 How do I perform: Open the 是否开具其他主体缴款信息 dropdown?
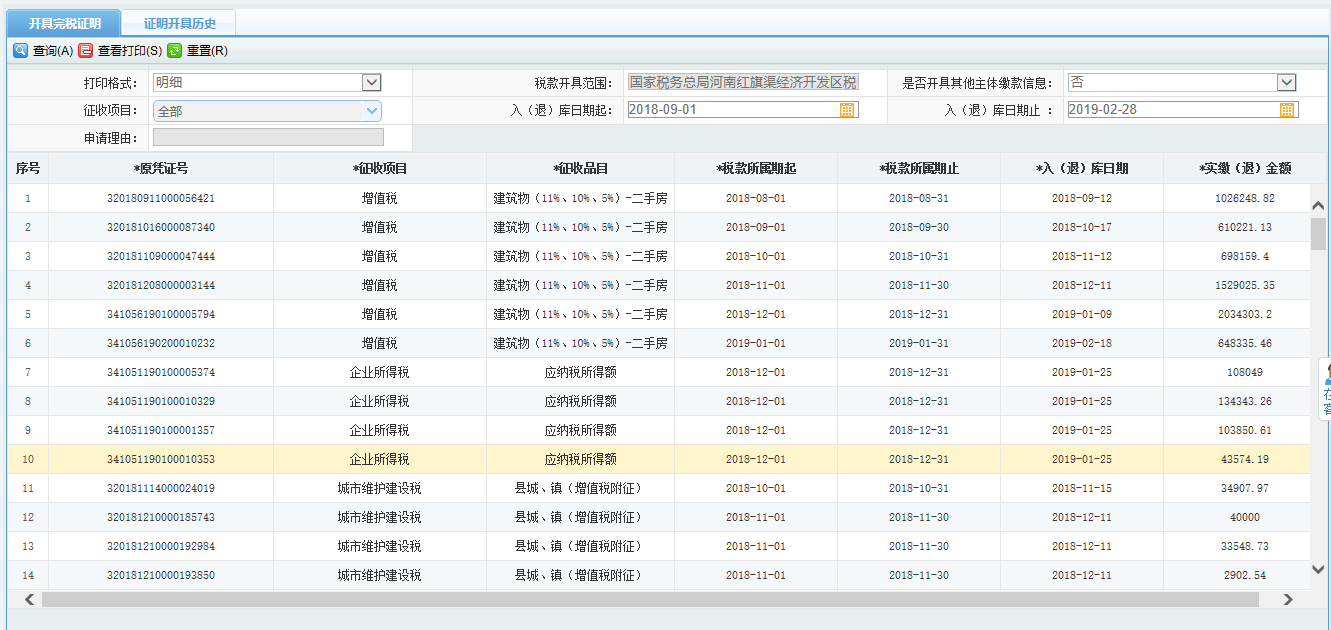[1285, 81]
